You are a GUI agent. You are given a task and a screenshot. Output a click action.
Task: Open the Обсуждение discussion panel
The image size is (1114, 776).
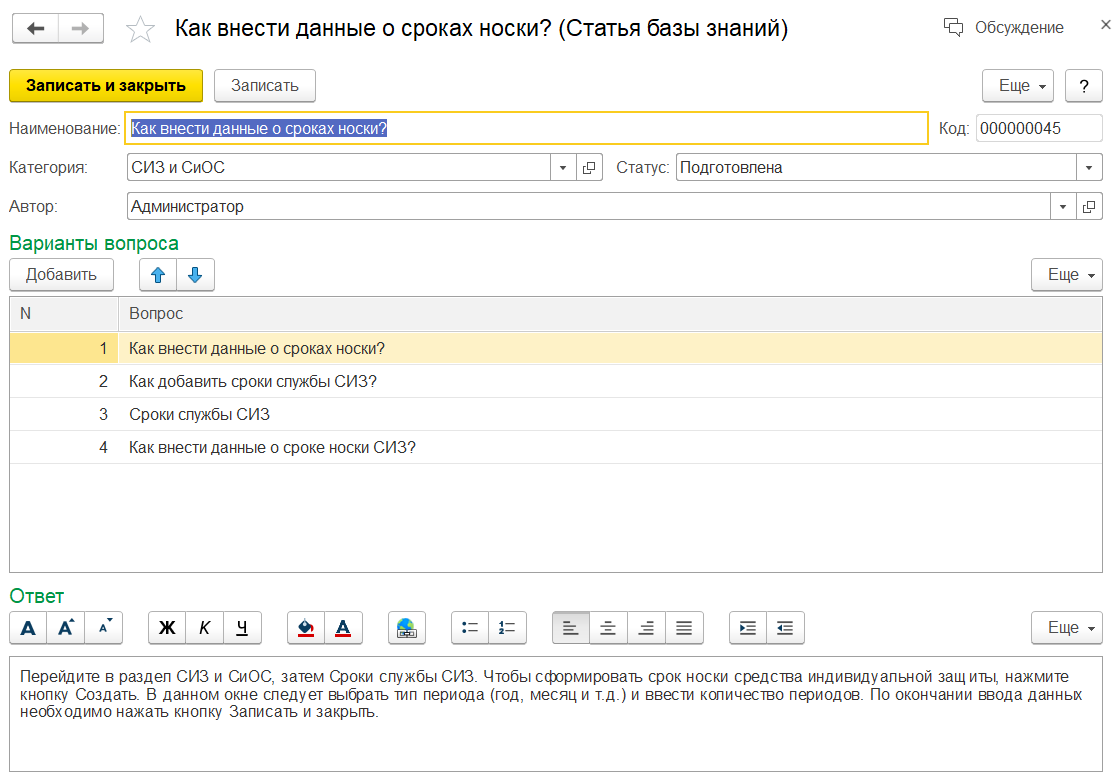coord(1004,28)
